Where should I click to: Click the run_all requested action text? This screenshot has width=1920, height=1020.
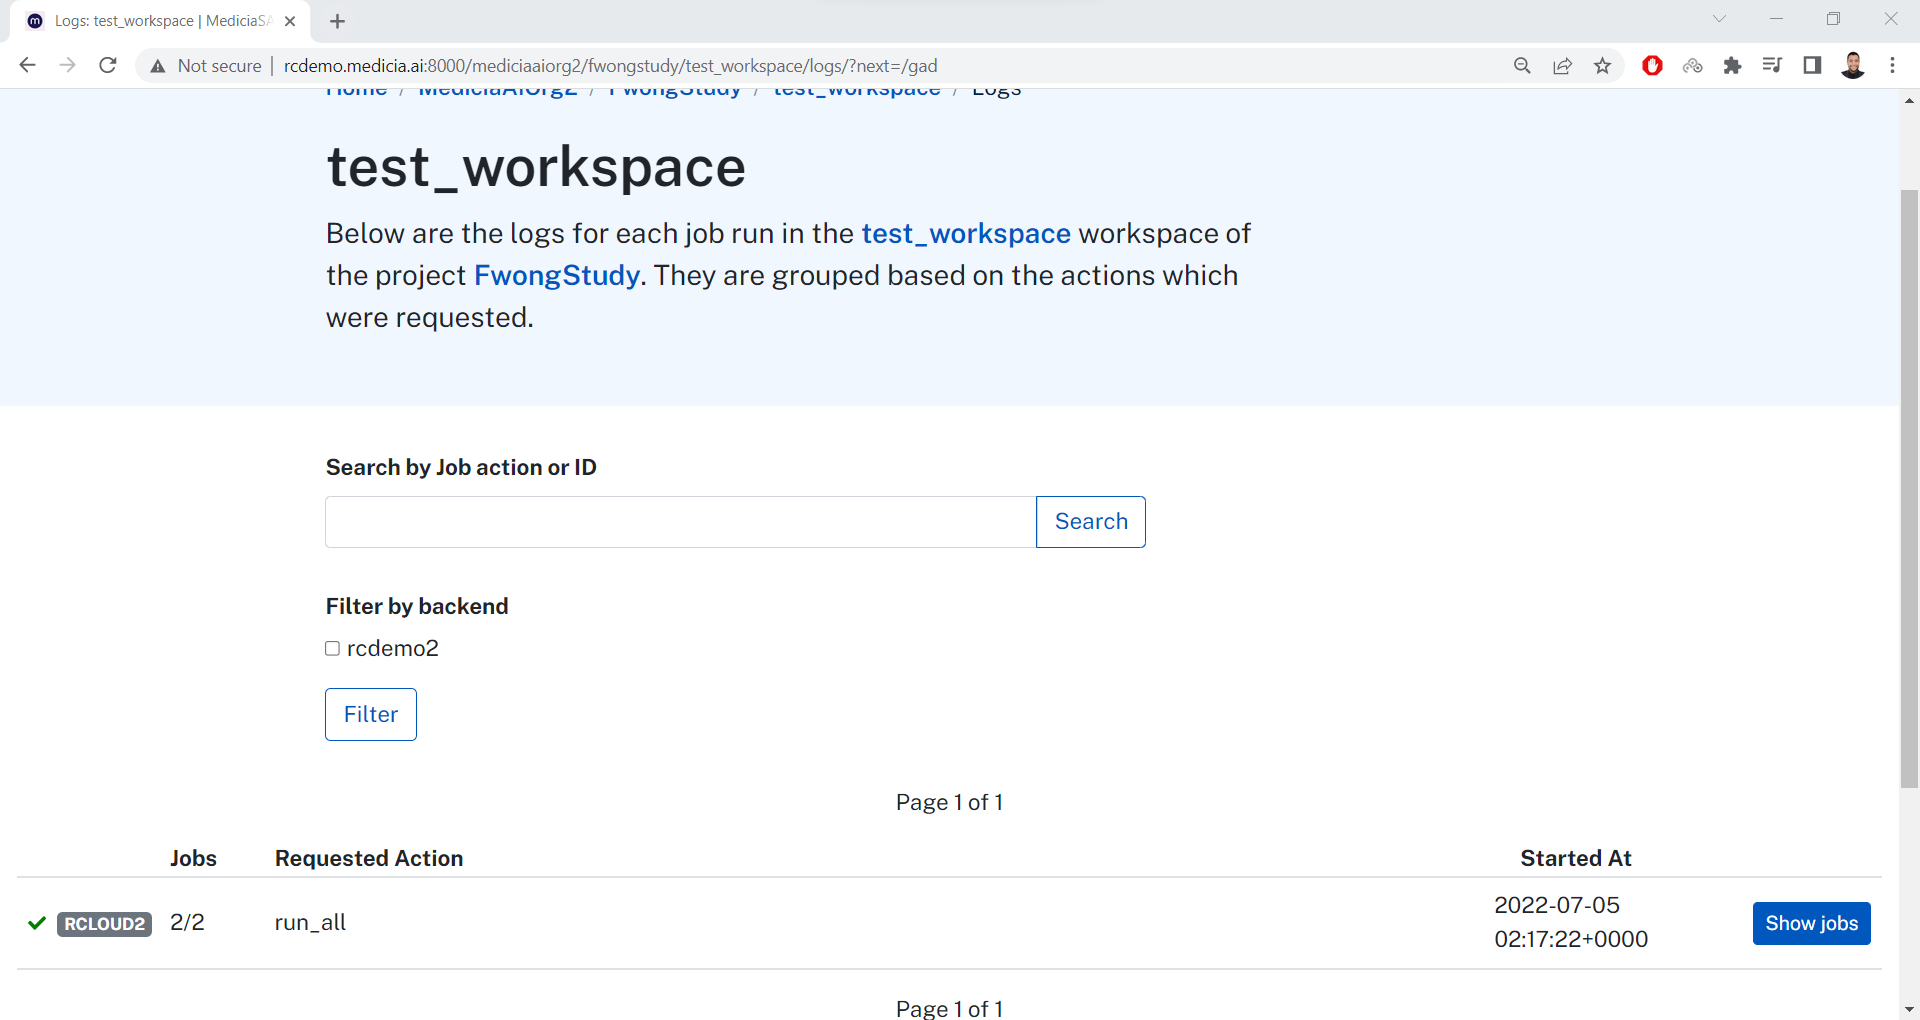coord(310,922)
